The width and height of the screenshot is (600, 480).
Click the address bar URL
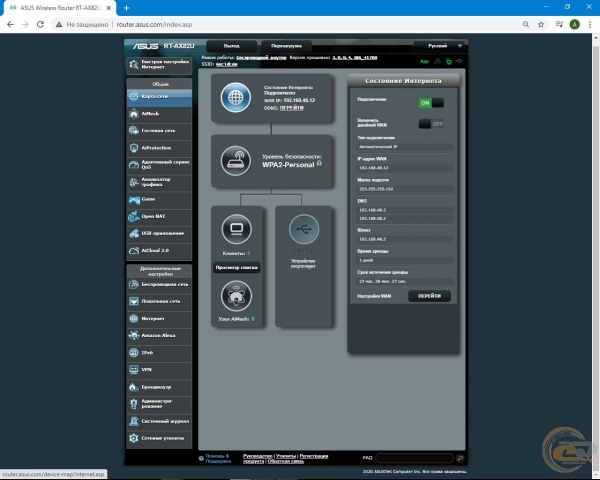point(154,24)
